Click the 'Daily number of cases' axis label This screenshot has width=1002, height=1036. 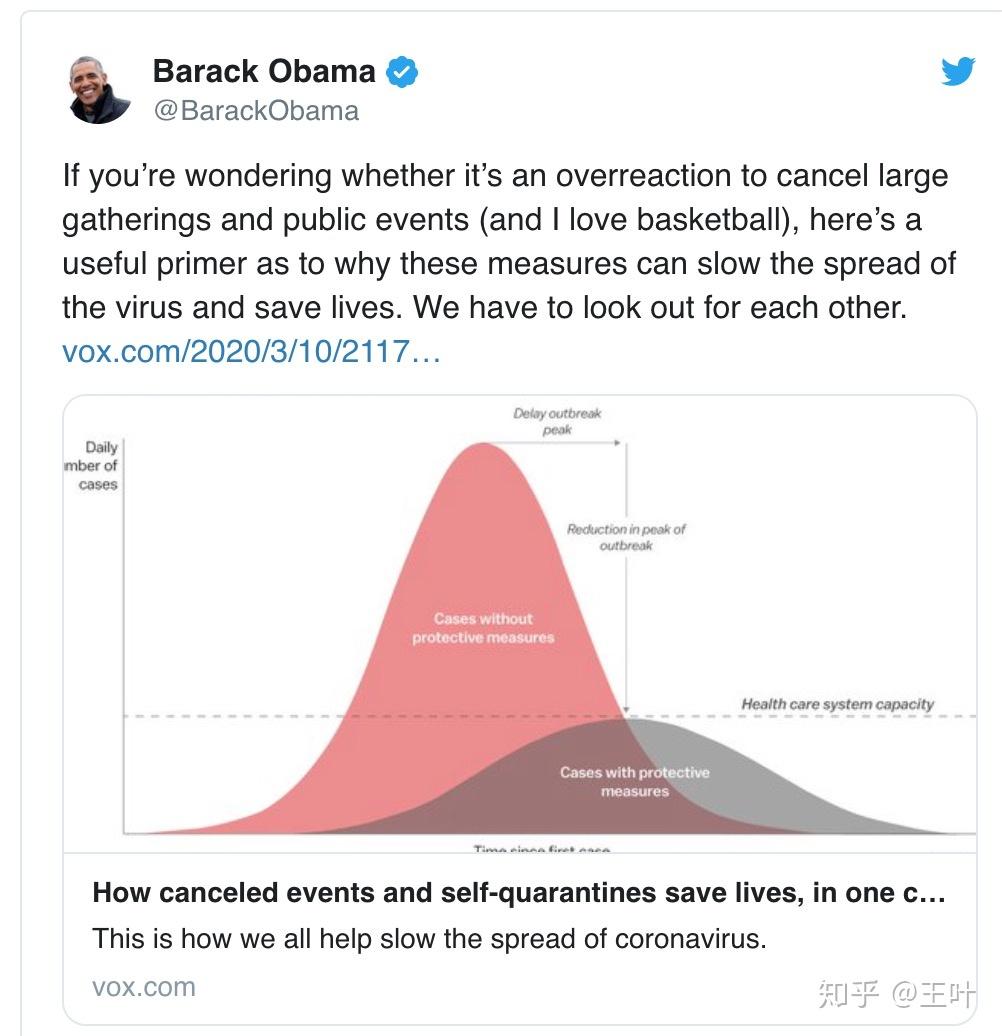point(98,466)
